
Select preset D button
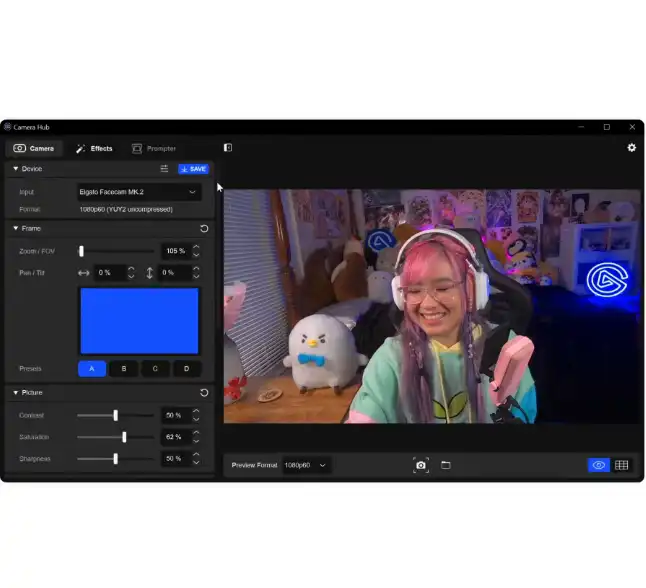(x=187, y=368)
